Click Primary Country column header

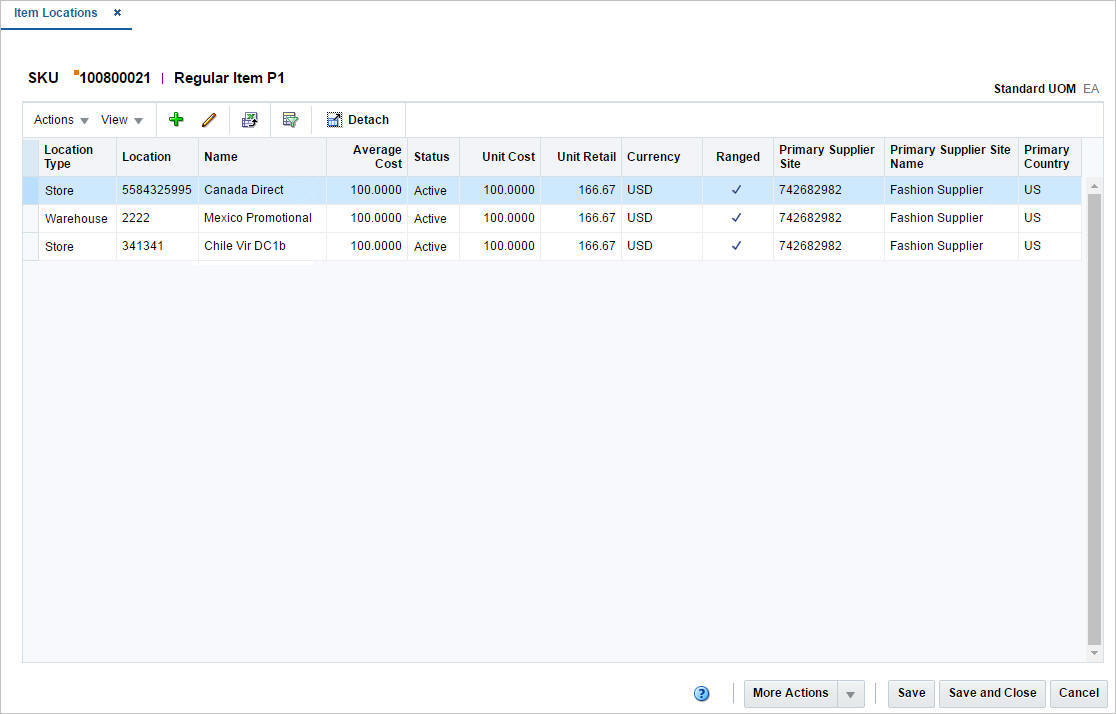pyautogui.click(x=1050, y=157)
